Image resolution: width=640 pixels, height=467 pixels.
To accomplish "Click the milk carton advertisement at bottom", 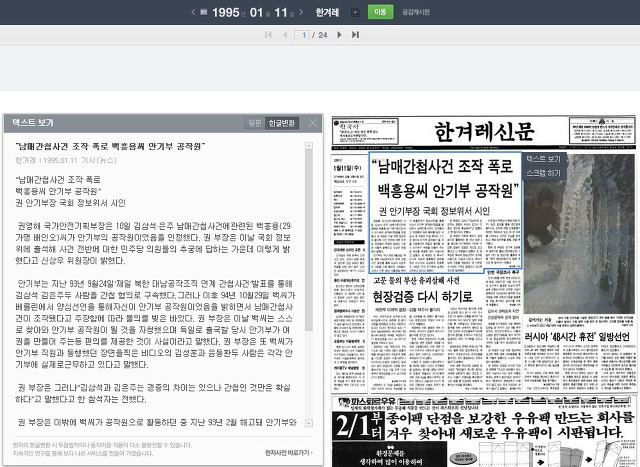I will click(x=484, y=431).
